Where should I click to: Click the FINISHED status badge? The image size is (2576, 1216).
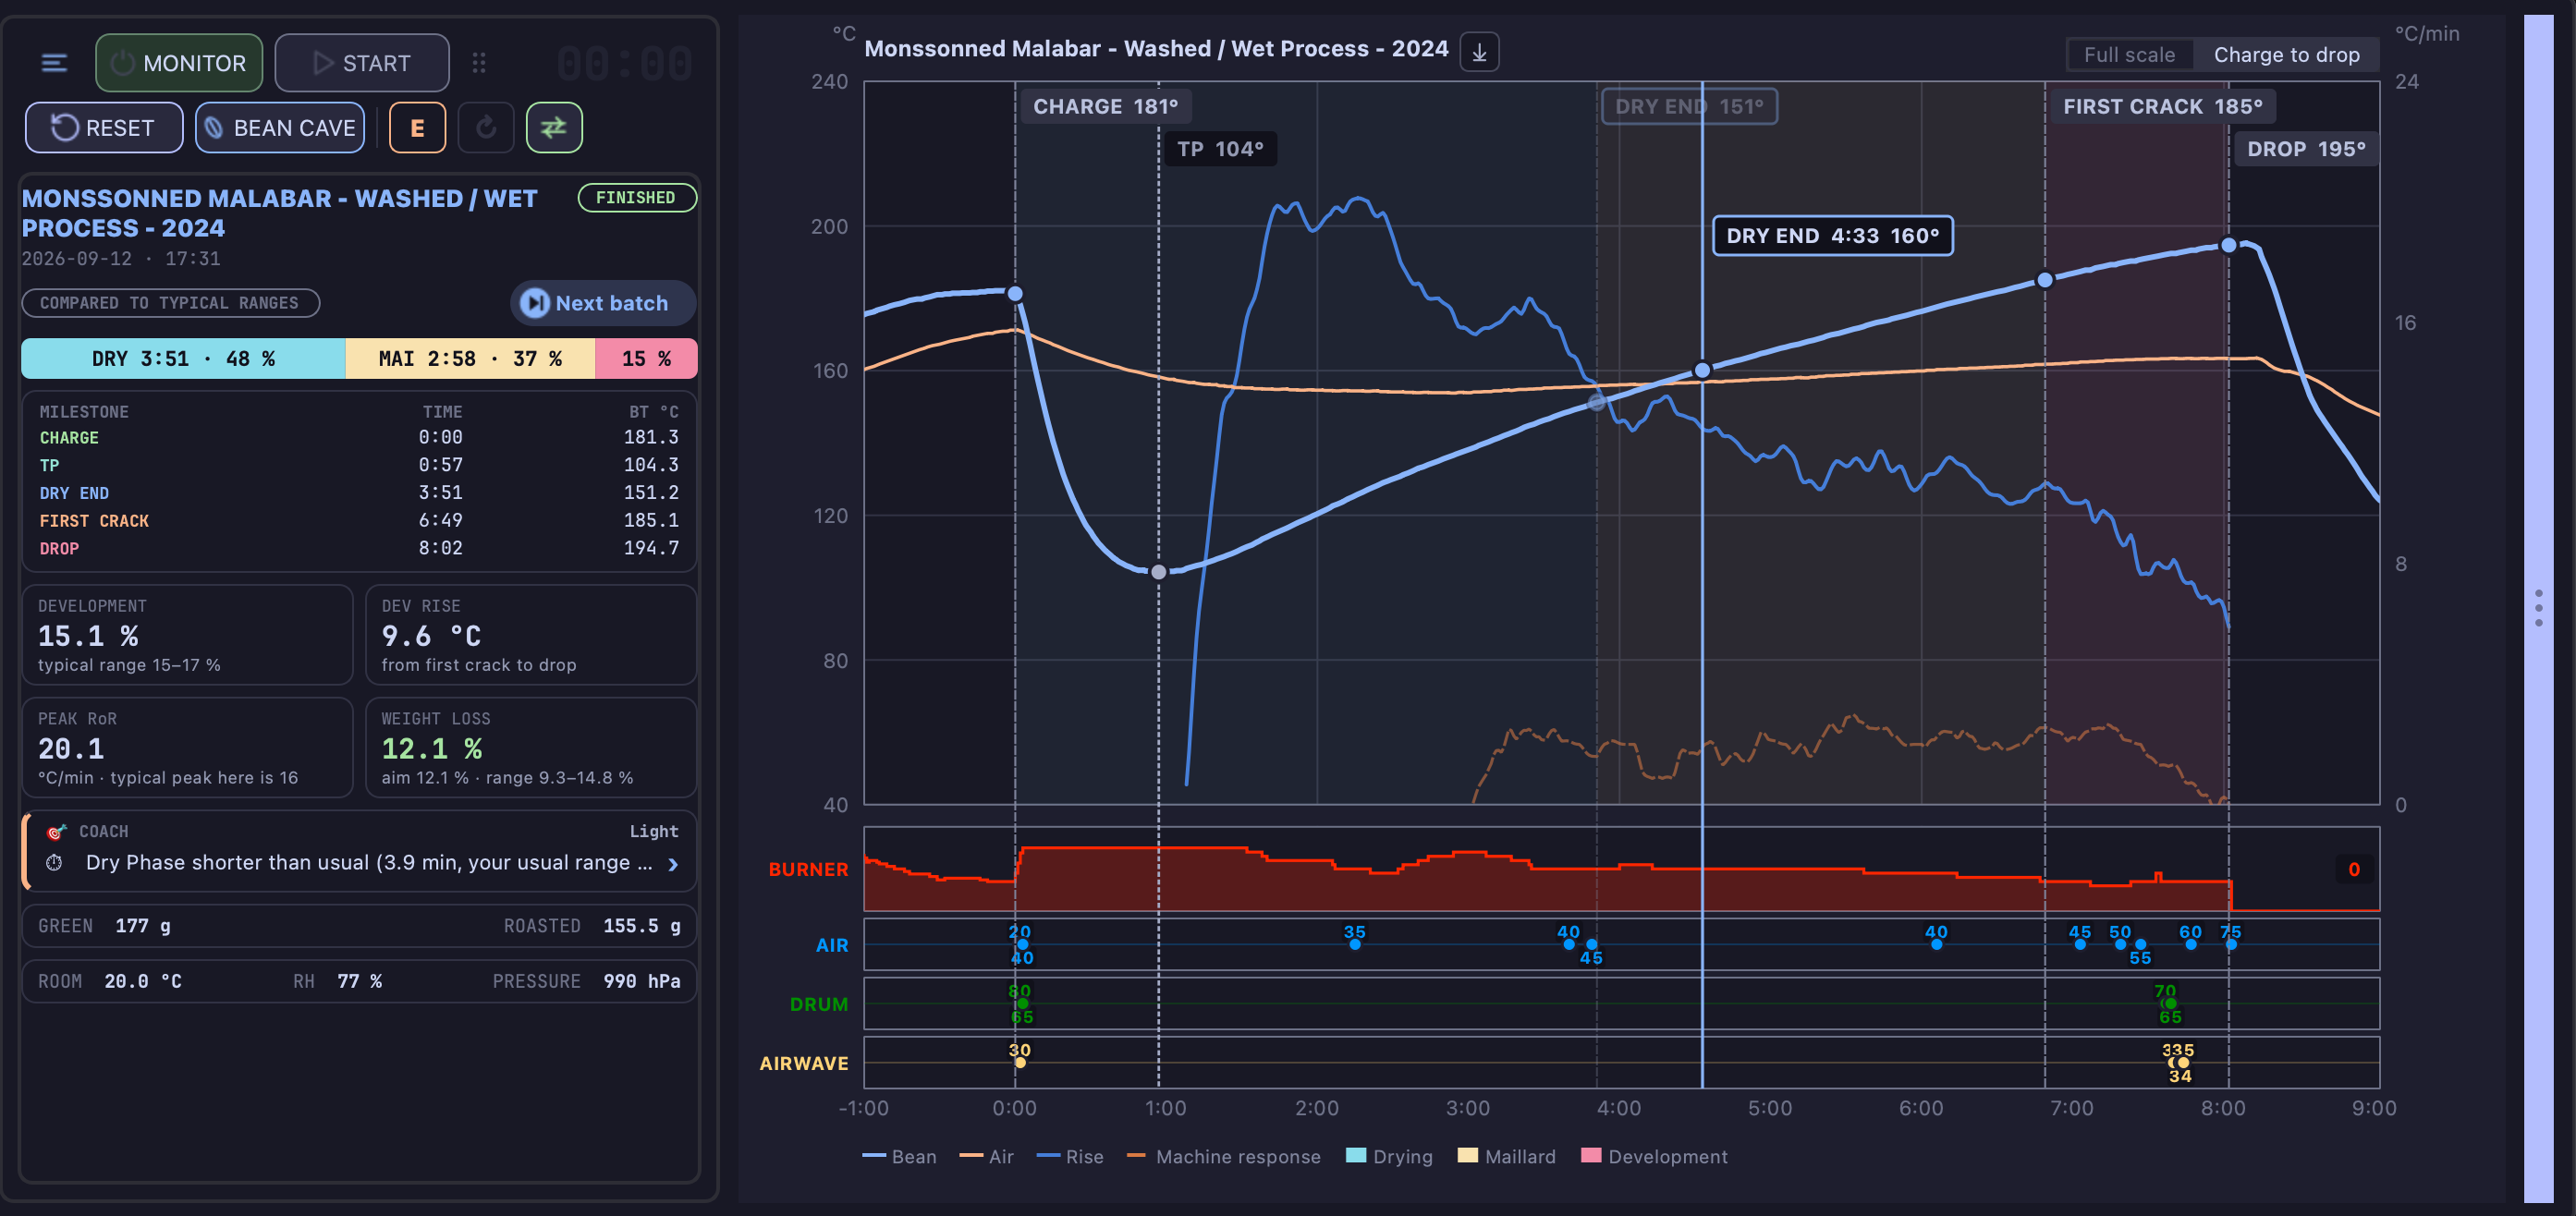(x=636, y=198)
